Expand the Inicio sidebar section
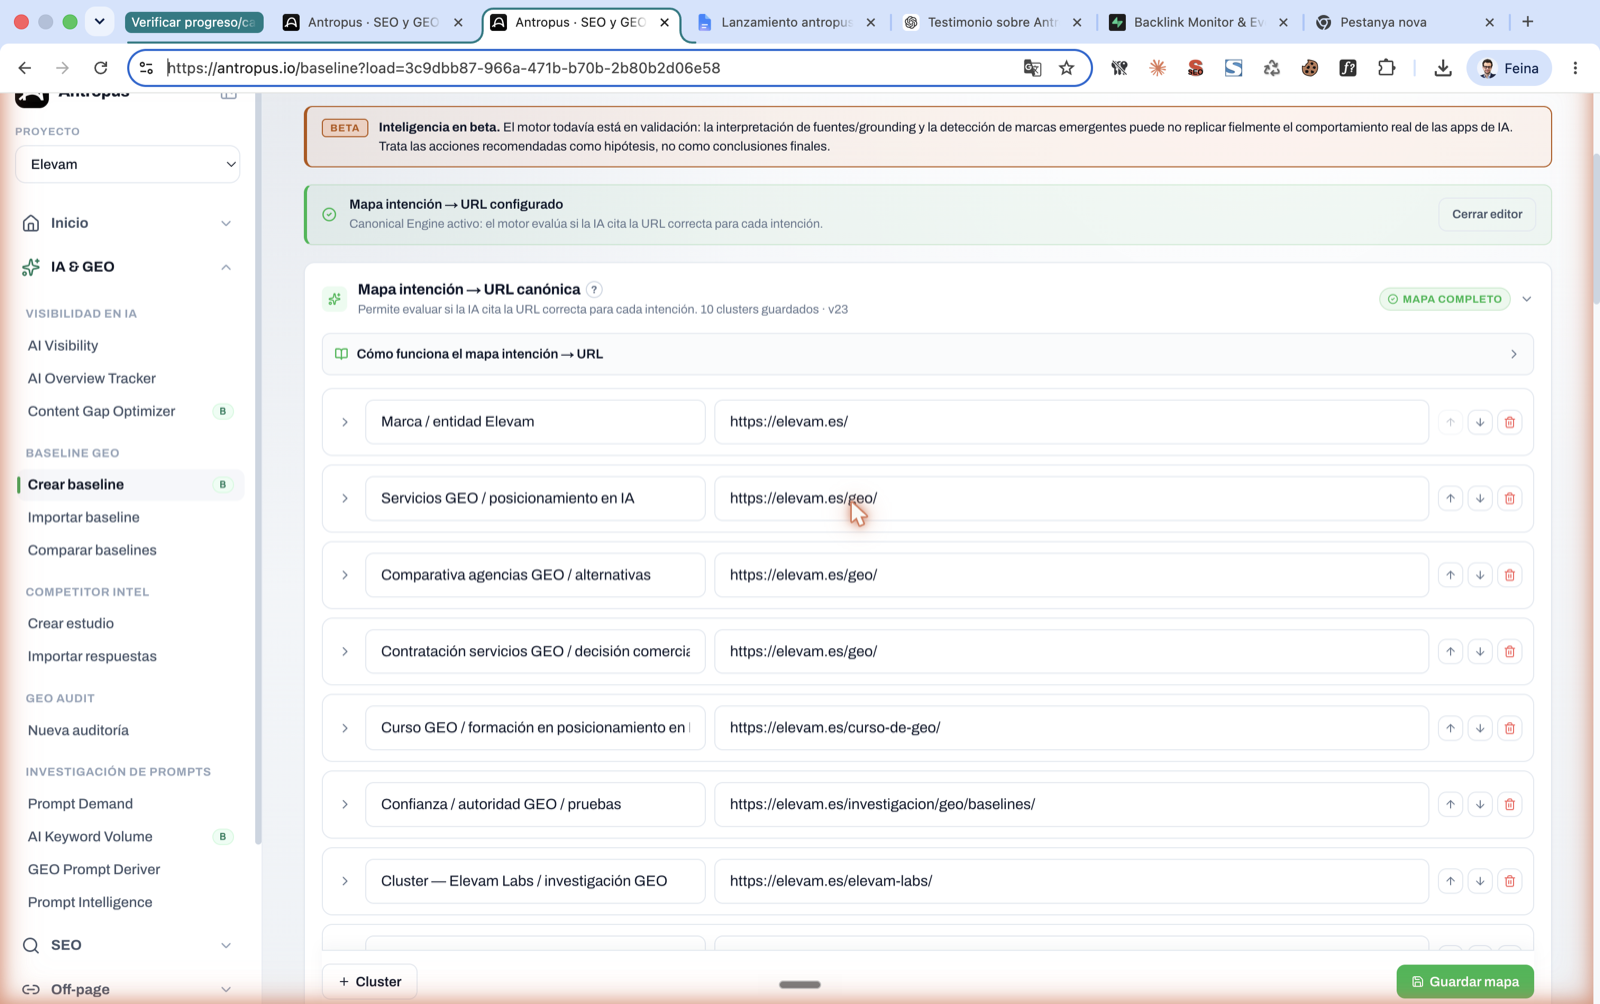 click(x=226, y=223)
